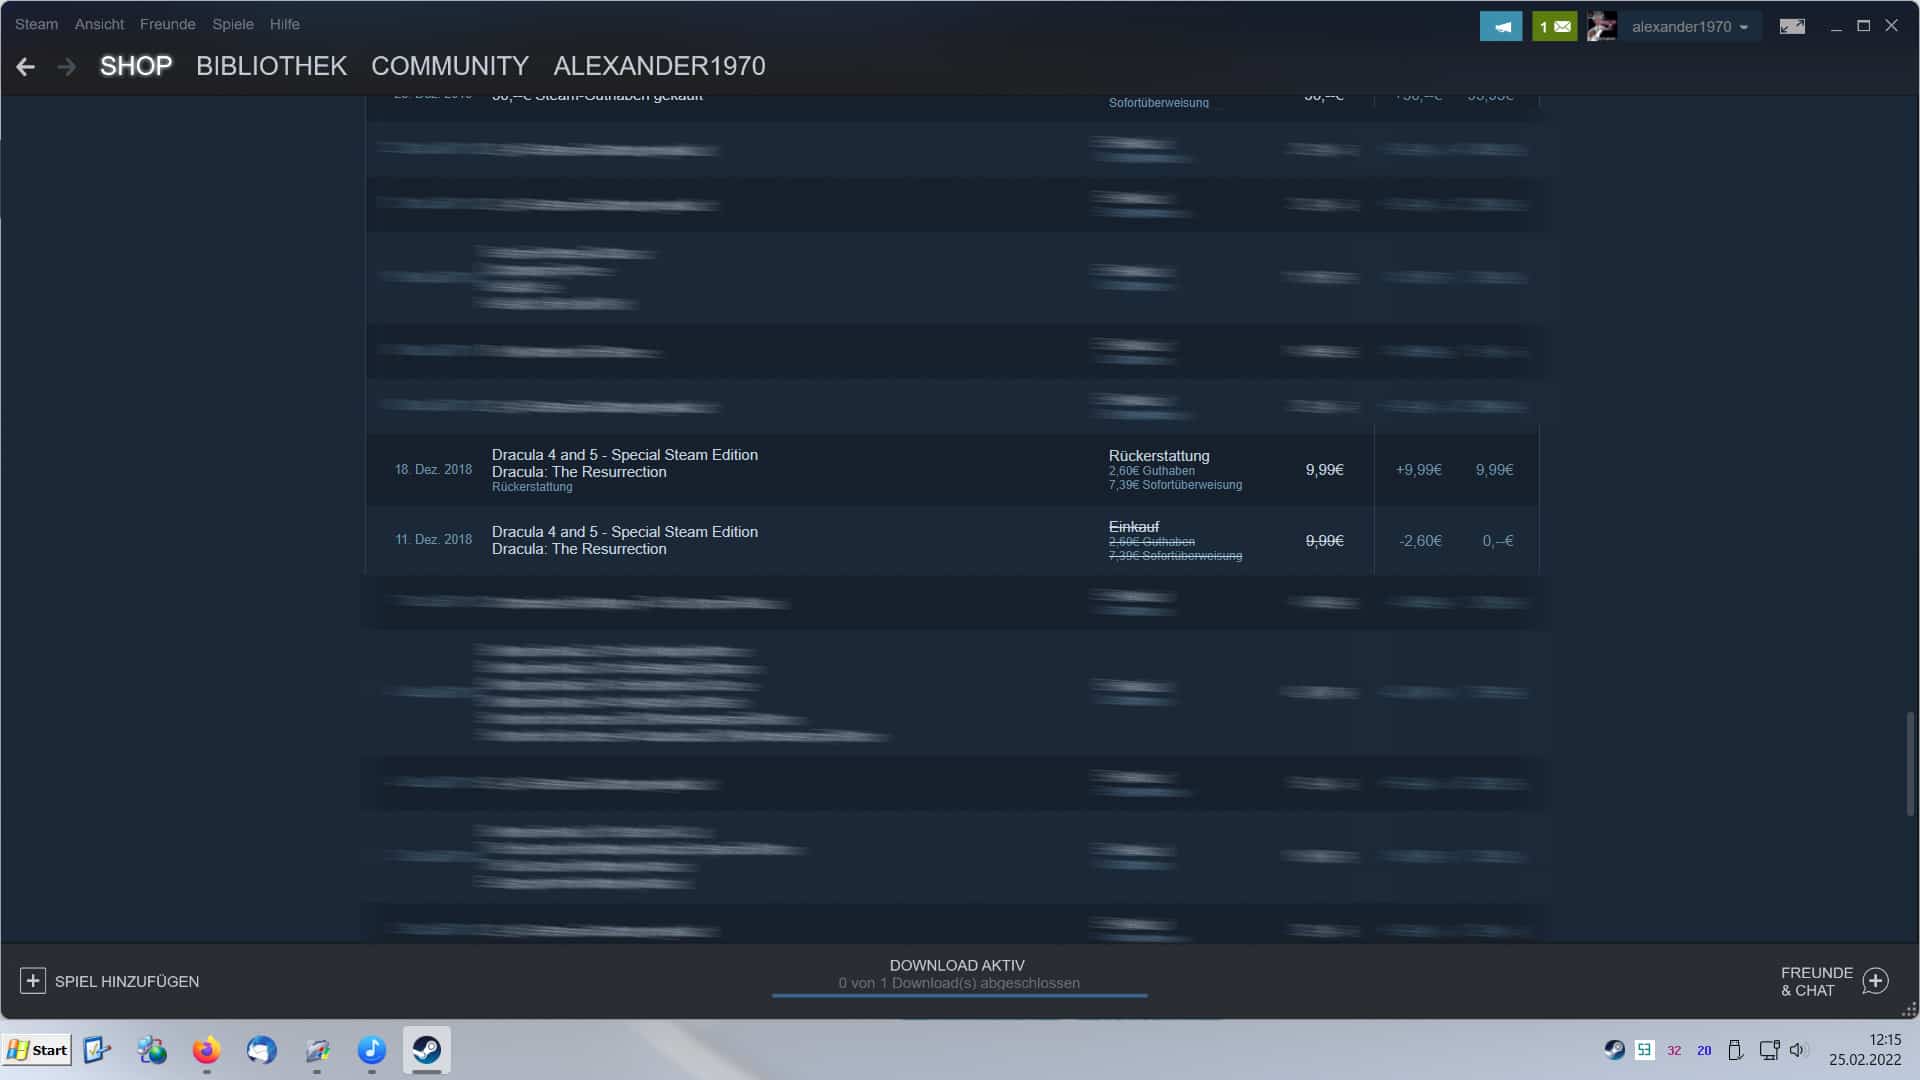Screen dimensions: 1920x1080
Task: Click the struck-through 9,99€ total
Action: [1324, 541]
